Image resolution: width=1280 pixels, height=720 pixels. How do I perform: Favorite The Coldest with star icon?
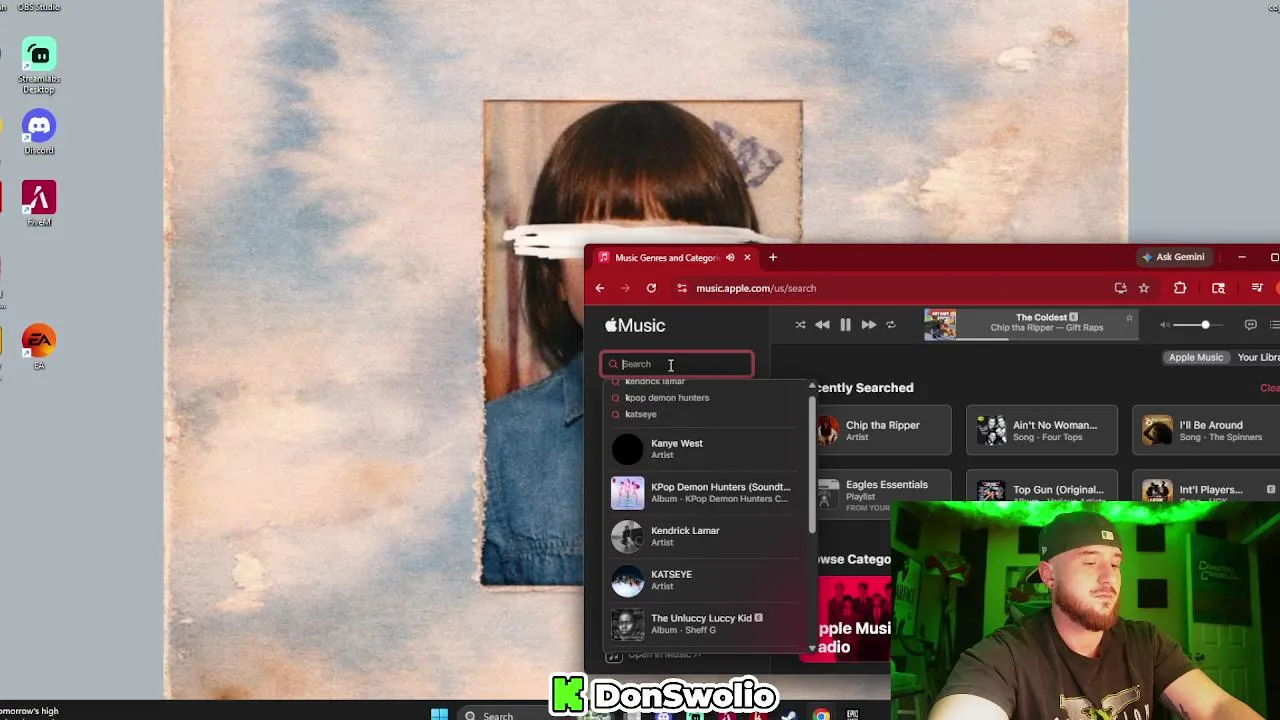tap(1129, 318)
